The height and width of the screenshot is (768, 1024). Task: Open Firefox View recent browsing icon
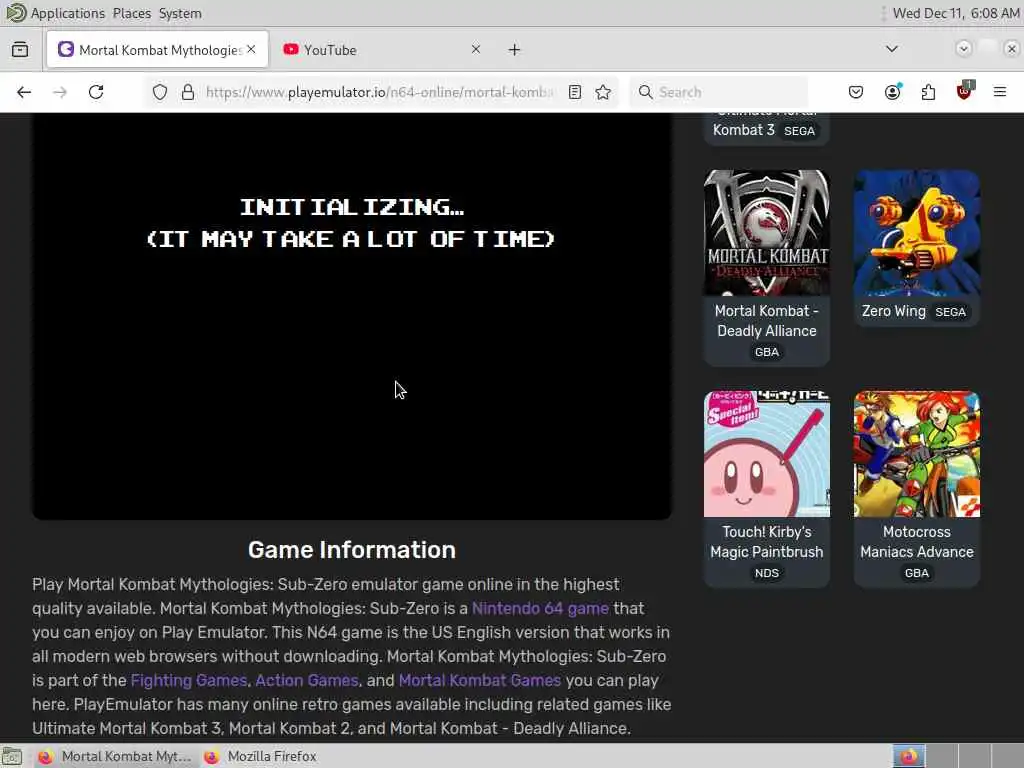tap(20, 50)
